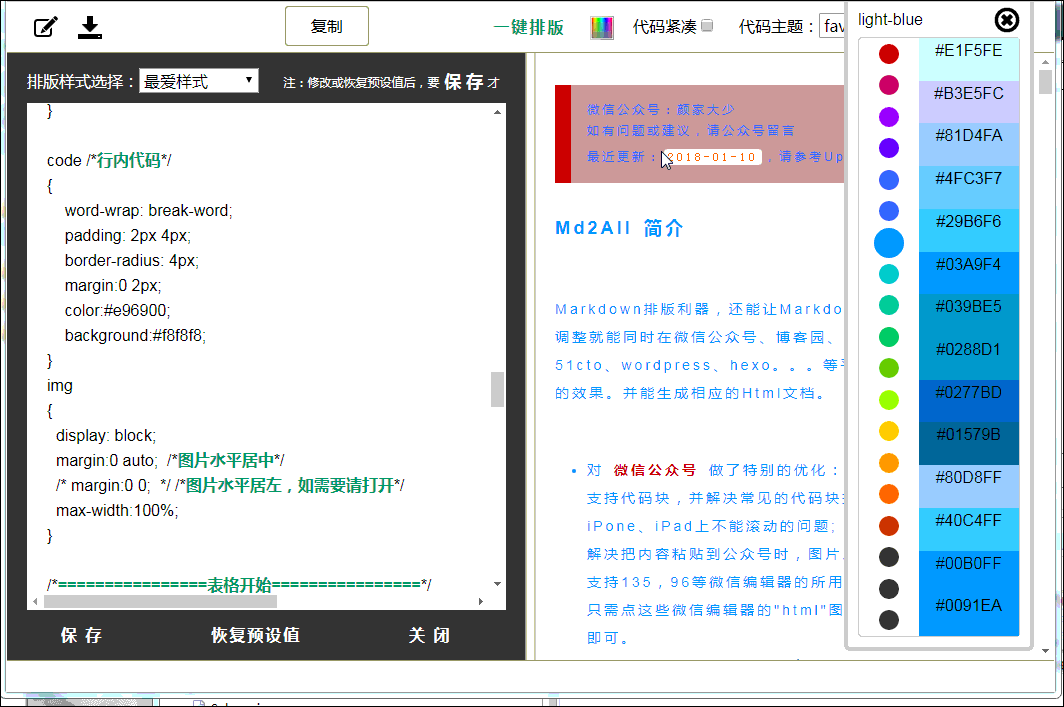Screen dimensions: 1064x707
Task: Choose shade #E1F5FE
Action: tap(969, 59)
